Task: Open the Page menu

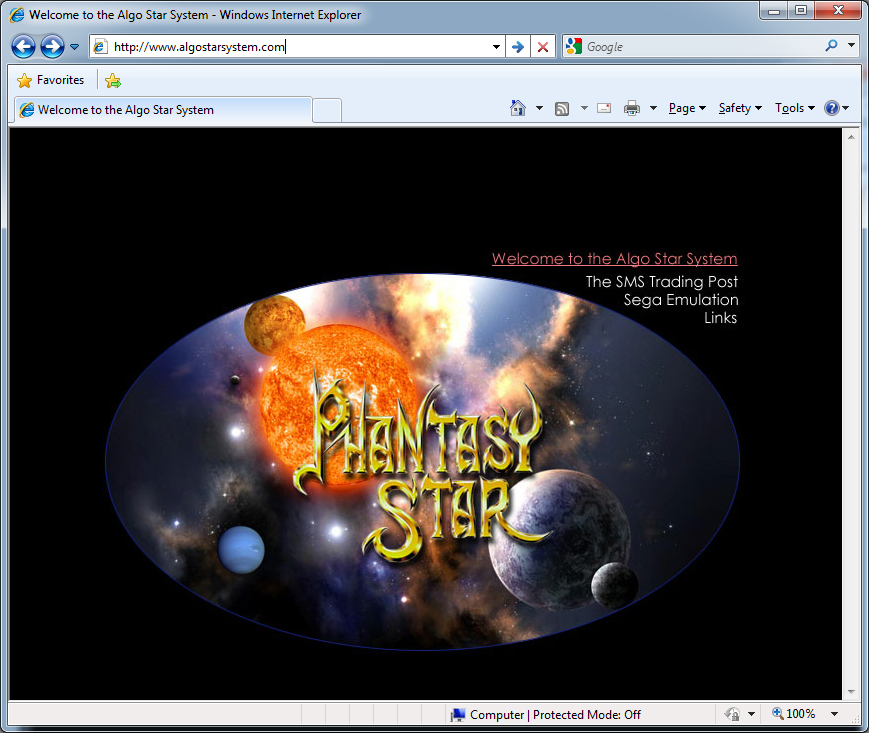Action: click(687, 108)
